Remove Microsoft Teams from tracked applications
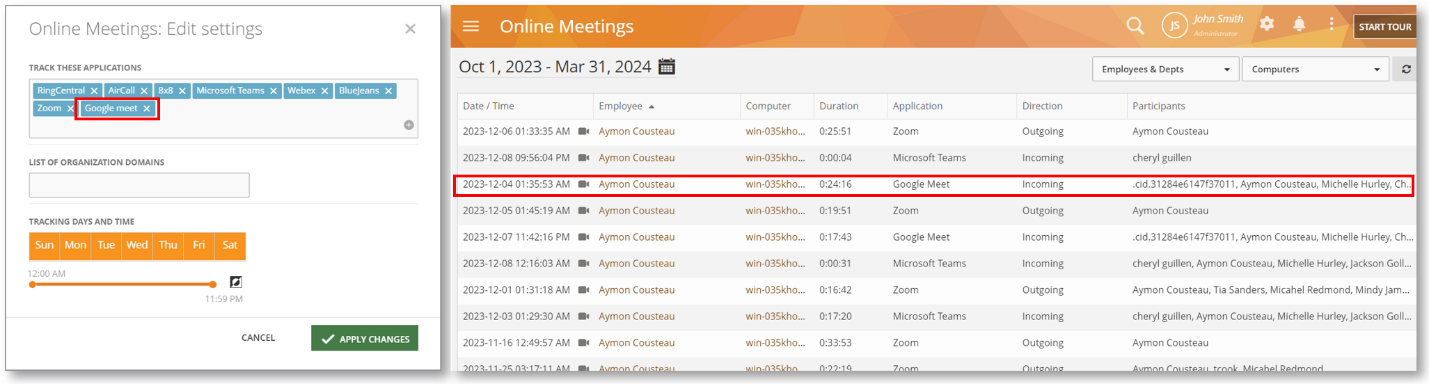The height and width of the screenshot is (384, 1429). (x=274, y=91)
